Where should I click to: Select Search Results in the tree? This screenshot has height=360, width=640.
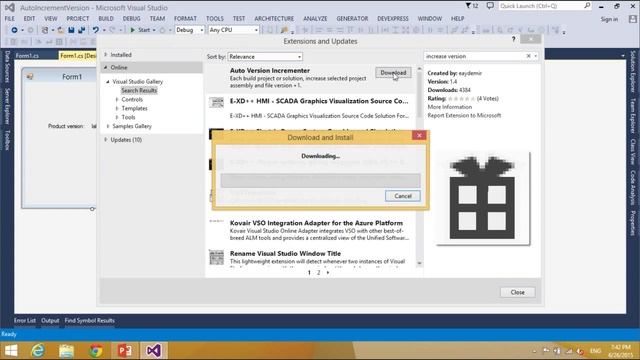(139, 91)
